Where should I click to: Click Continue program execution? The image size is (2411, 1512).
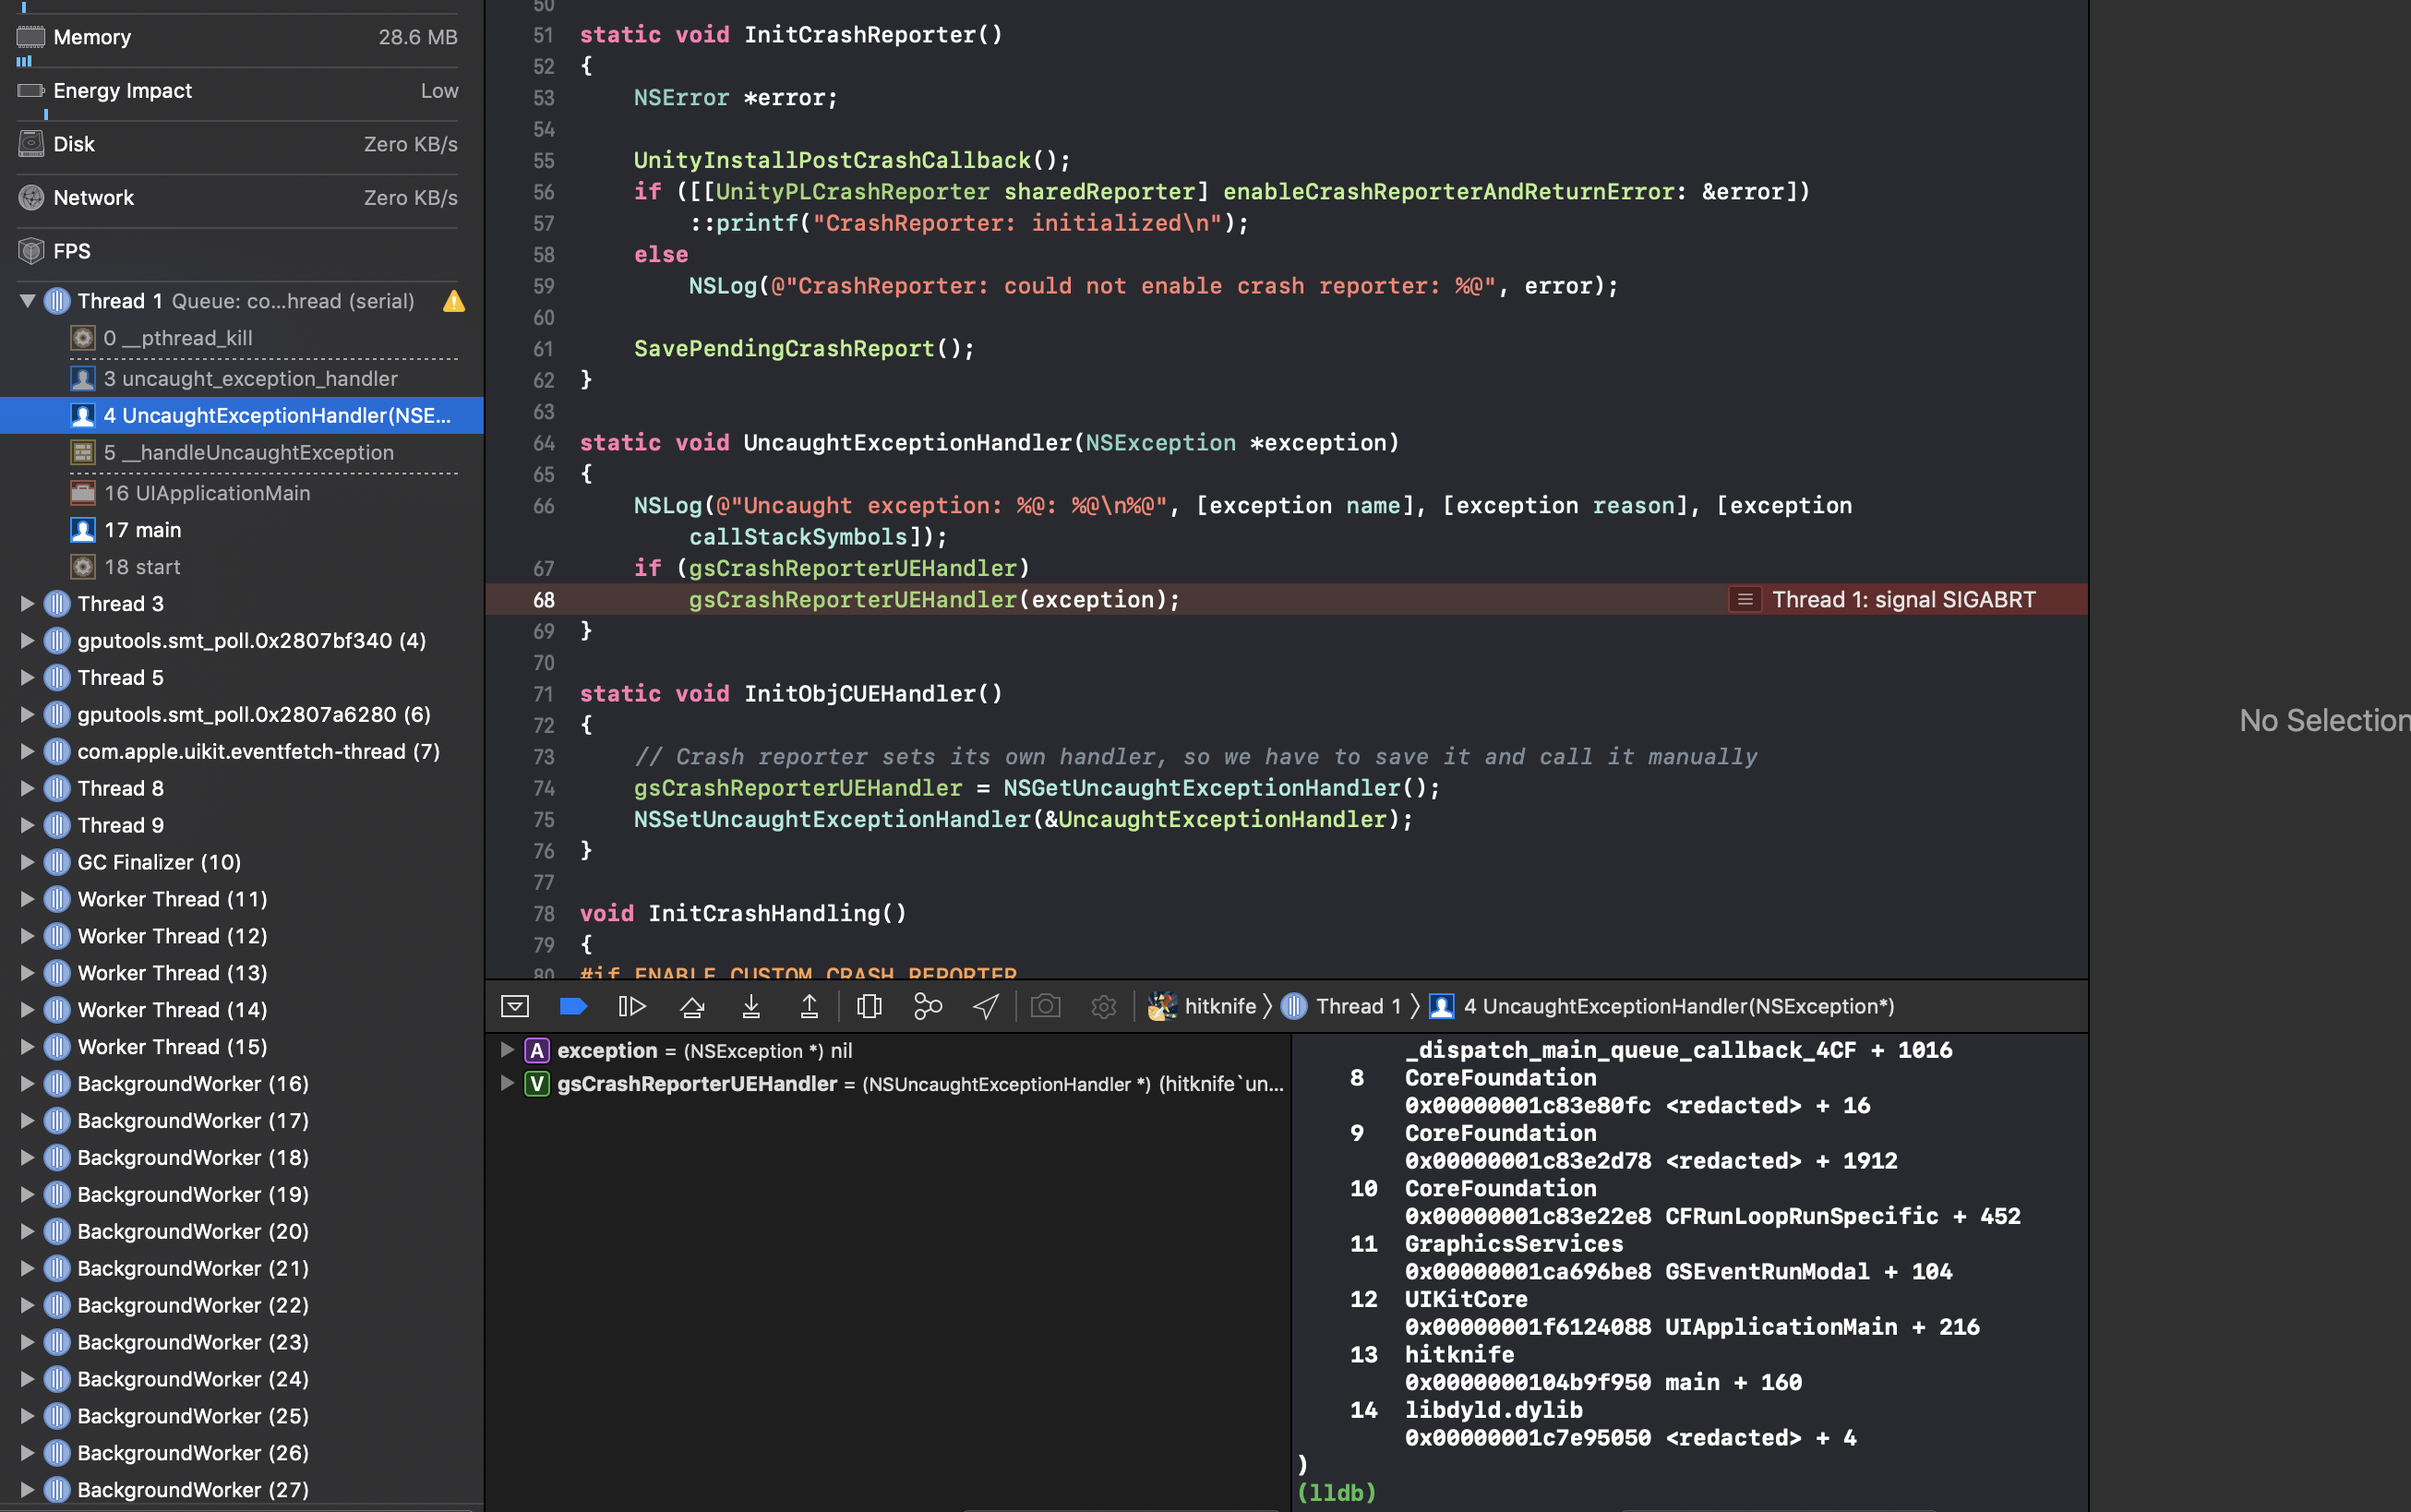point(632,1006)
